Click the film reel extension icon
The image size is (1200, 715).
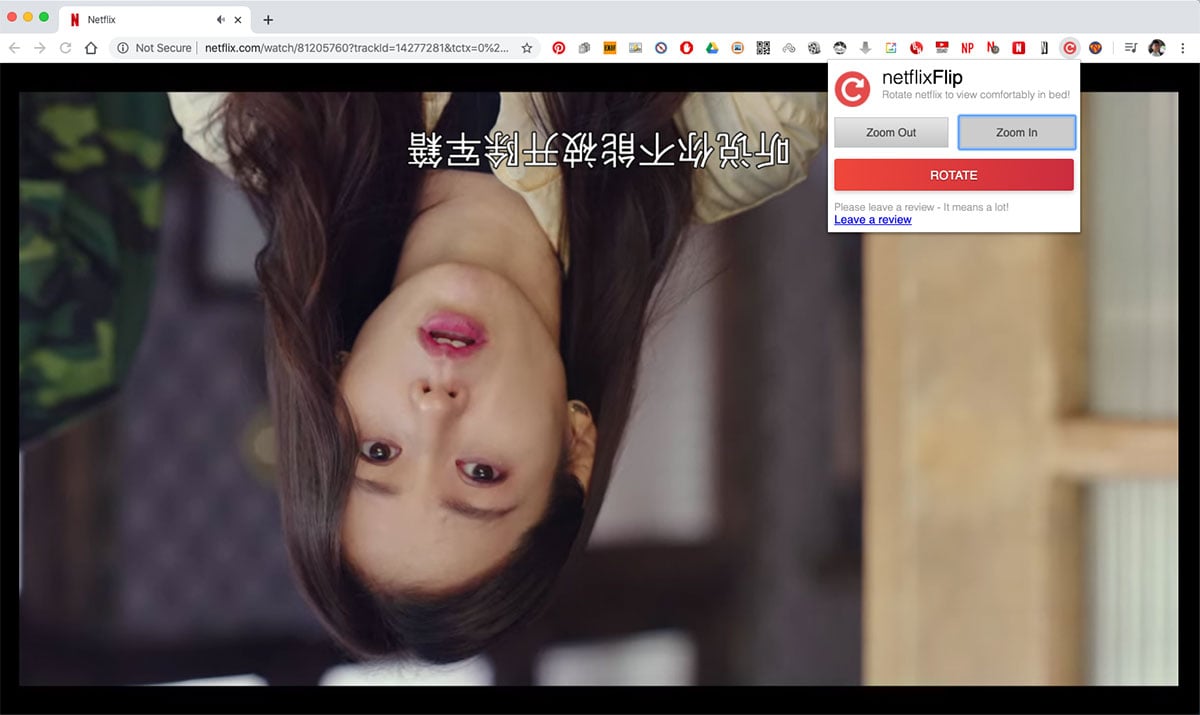tap(813, 47)
